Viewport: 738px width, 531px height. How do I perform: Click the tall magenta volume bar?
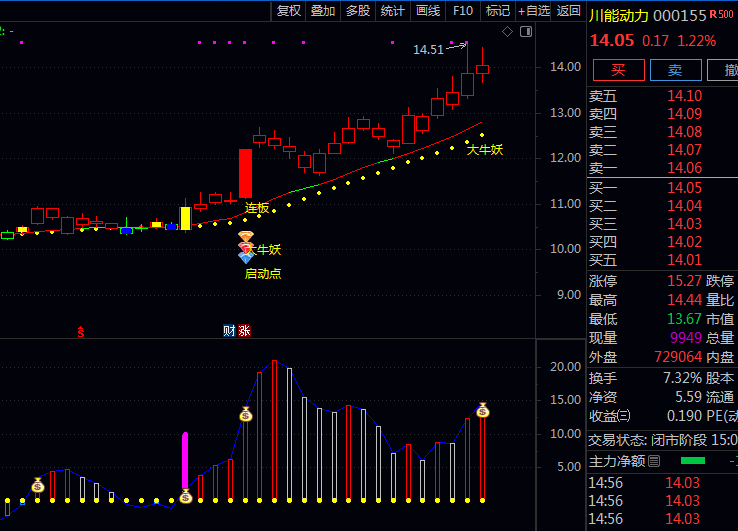coord(185,460)
